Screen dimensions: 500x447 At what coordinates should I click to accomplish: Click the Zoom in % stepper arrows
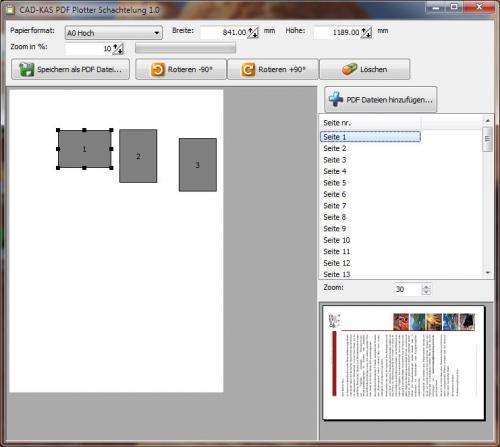(x=118, y=49)
